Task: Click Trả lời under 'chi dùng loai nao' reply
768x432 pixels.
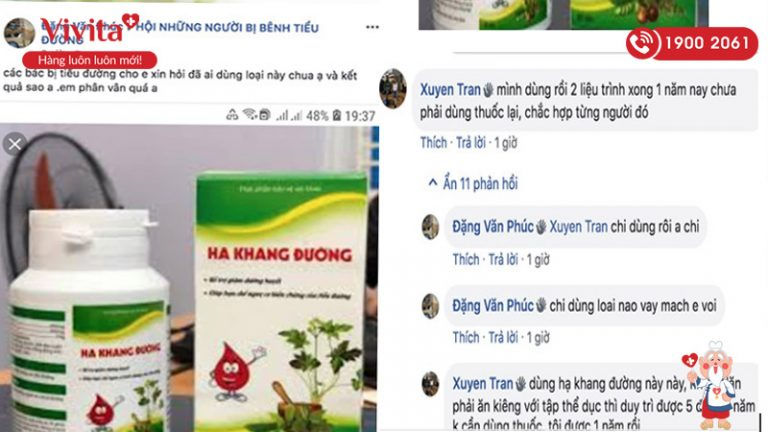Action: tap(503, 337)
